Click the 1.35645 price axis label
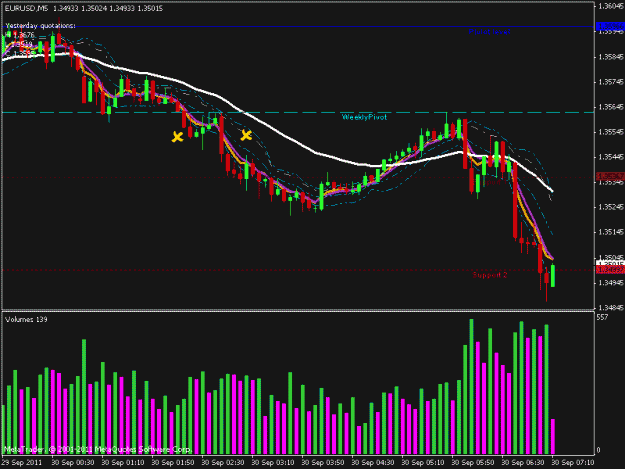This screenshot has width=625, height=469. click(611, 107)
